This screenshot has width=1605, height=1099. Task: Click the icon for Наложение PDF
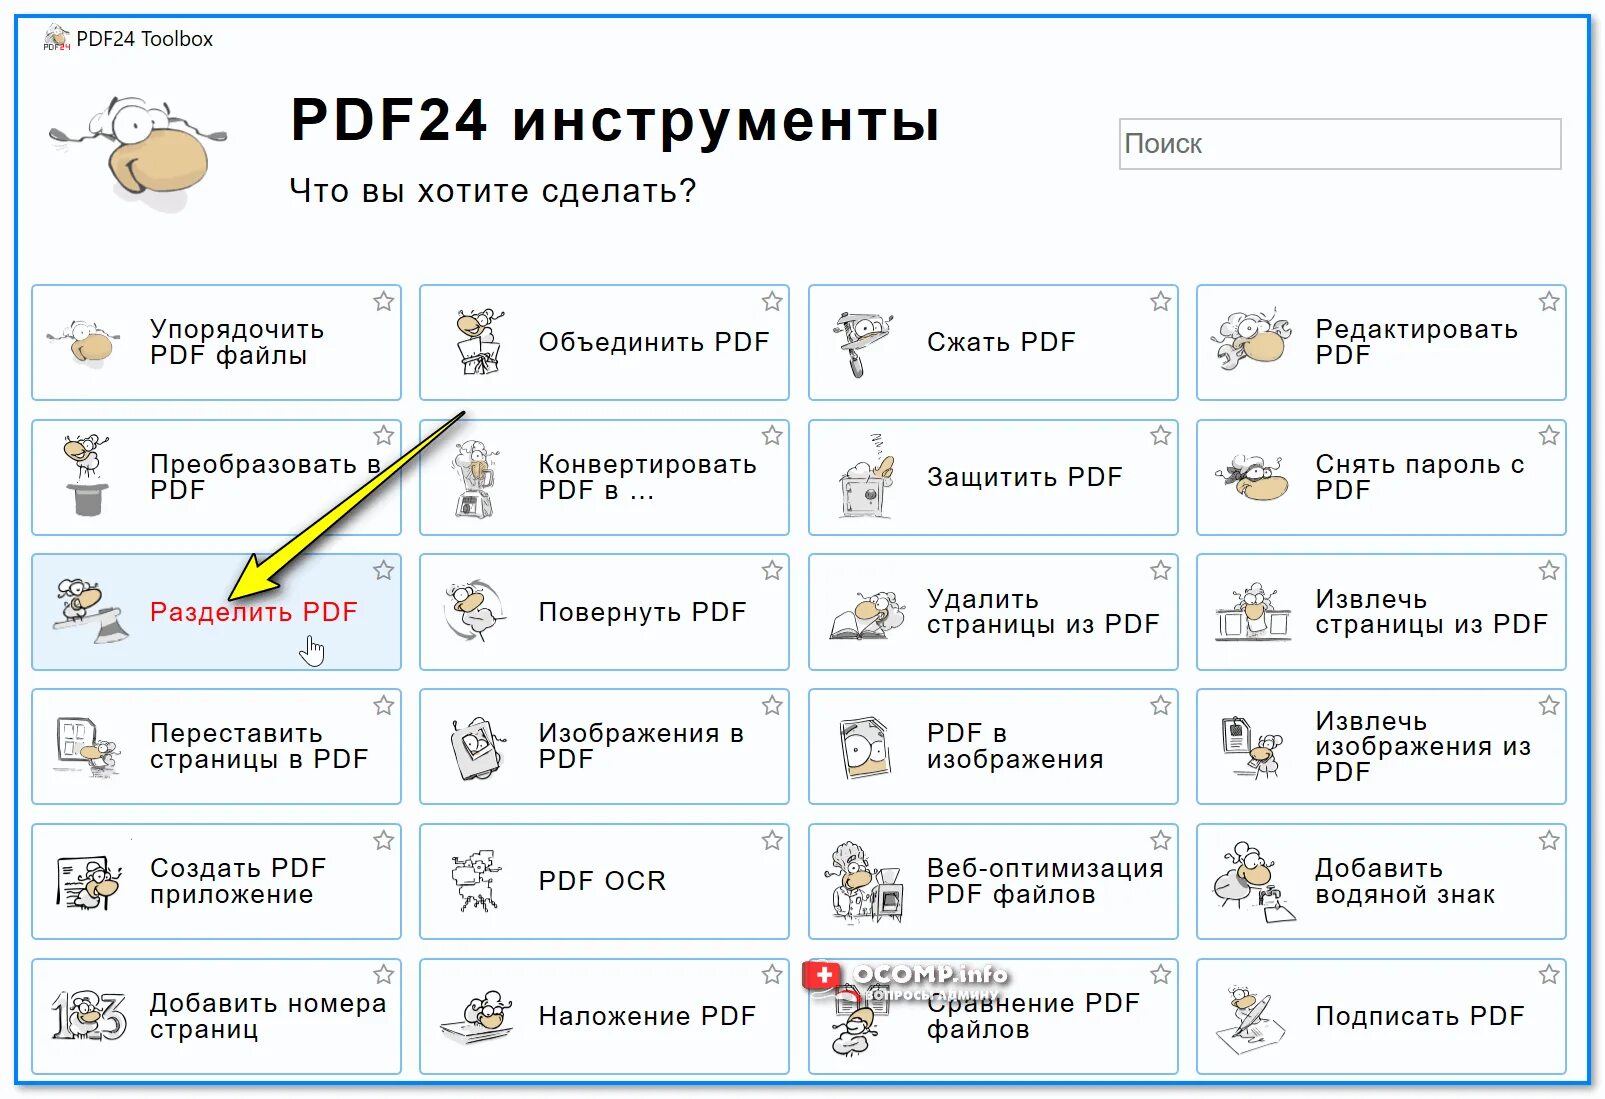click(477, 1018)
